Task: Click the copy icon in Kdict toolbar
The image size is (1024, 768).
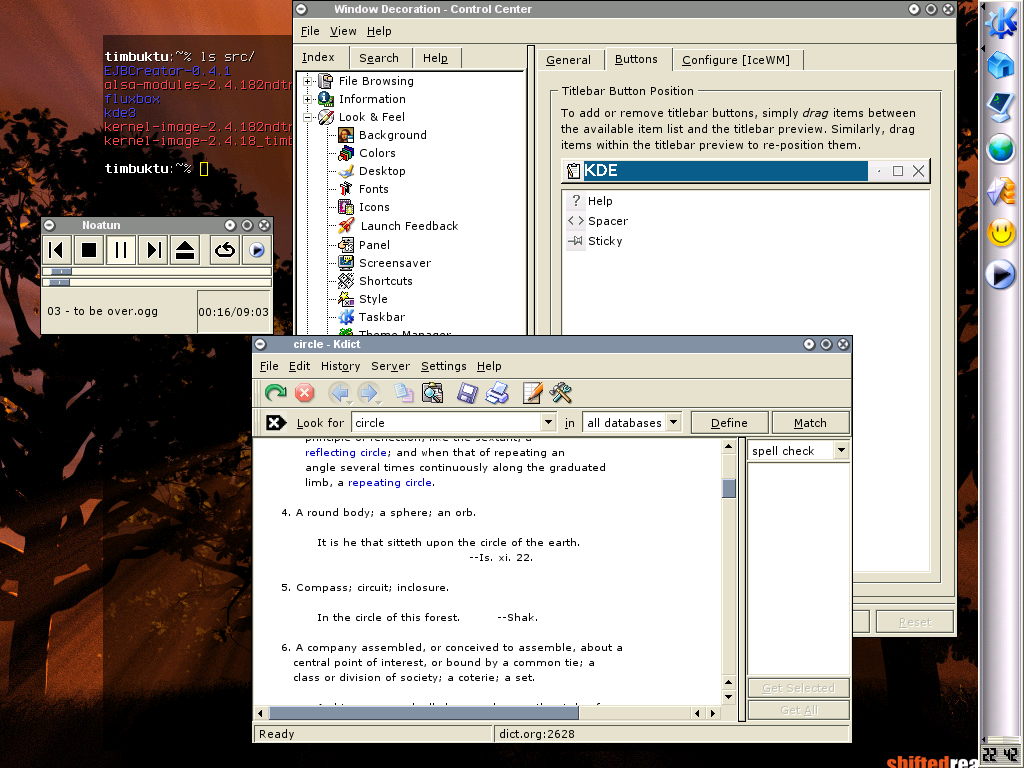Action: [404, 393]
